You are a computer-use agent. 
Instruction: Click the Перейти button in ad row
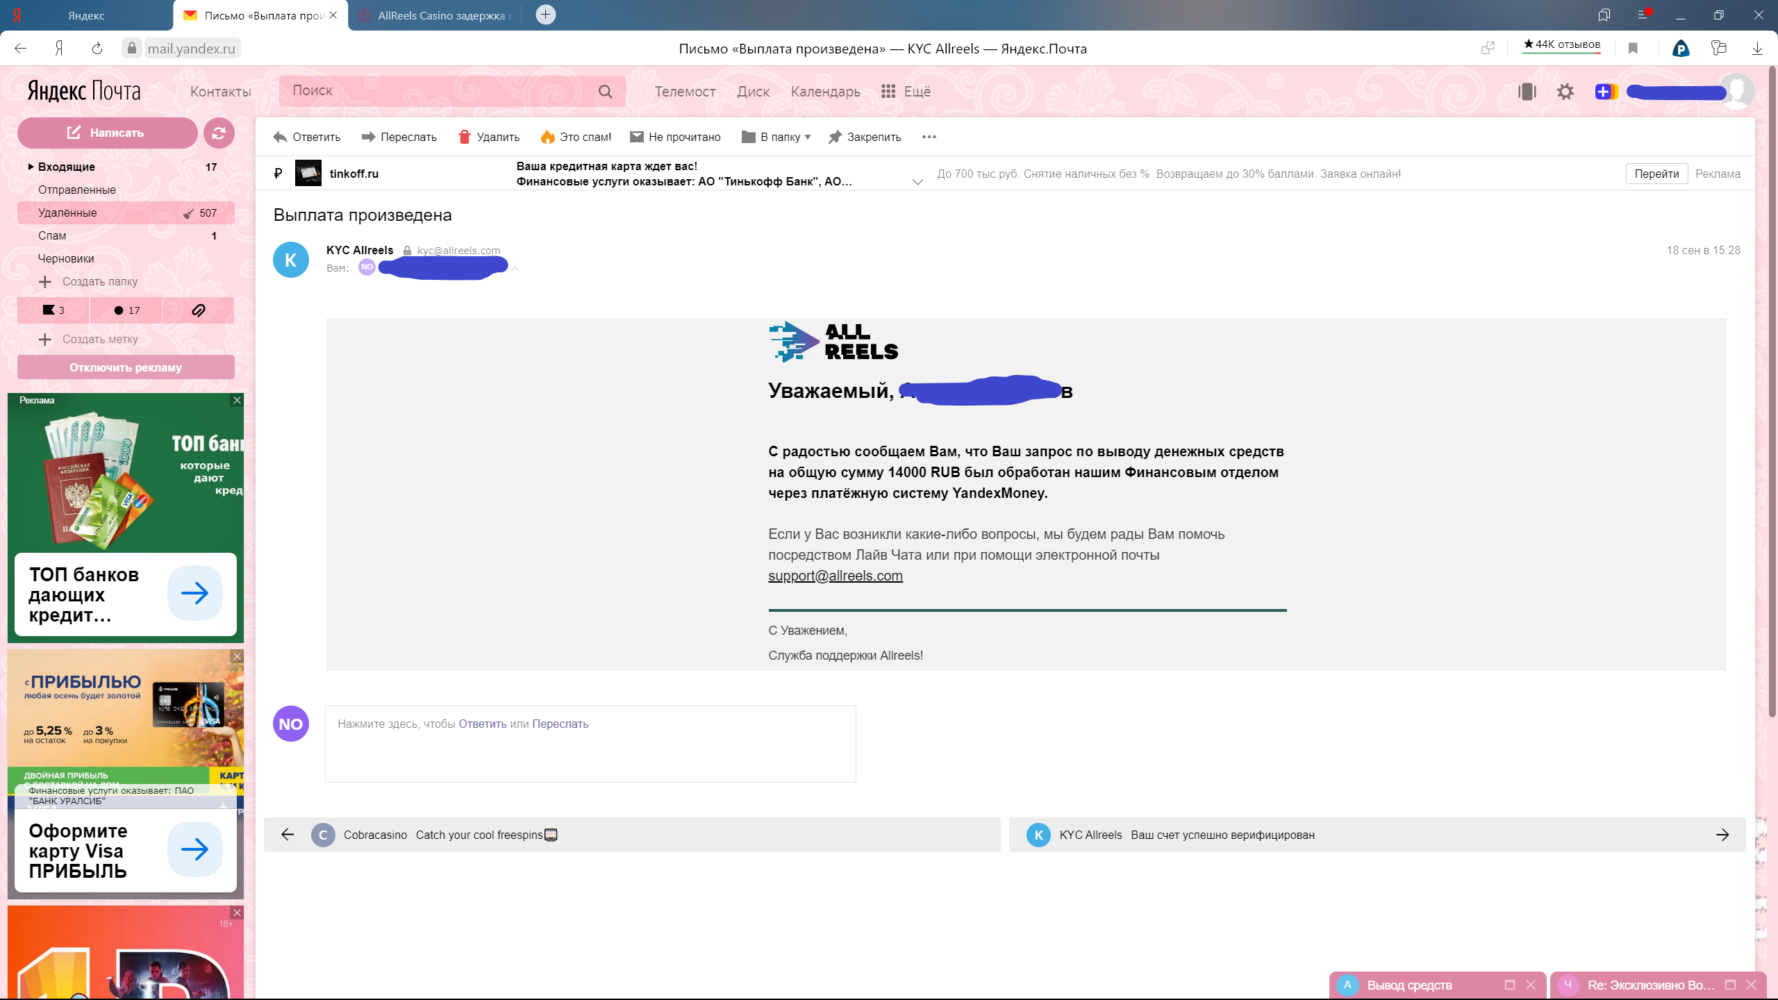1656,174
